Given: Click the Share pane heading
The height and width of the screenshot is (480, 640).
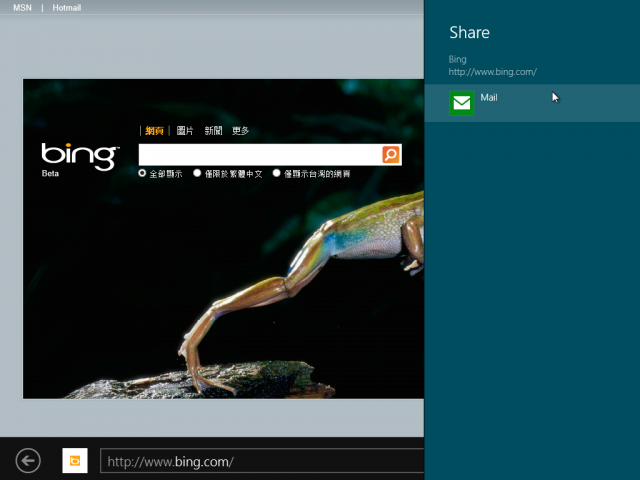Looking at the screenshot, I should click(469, 33).
